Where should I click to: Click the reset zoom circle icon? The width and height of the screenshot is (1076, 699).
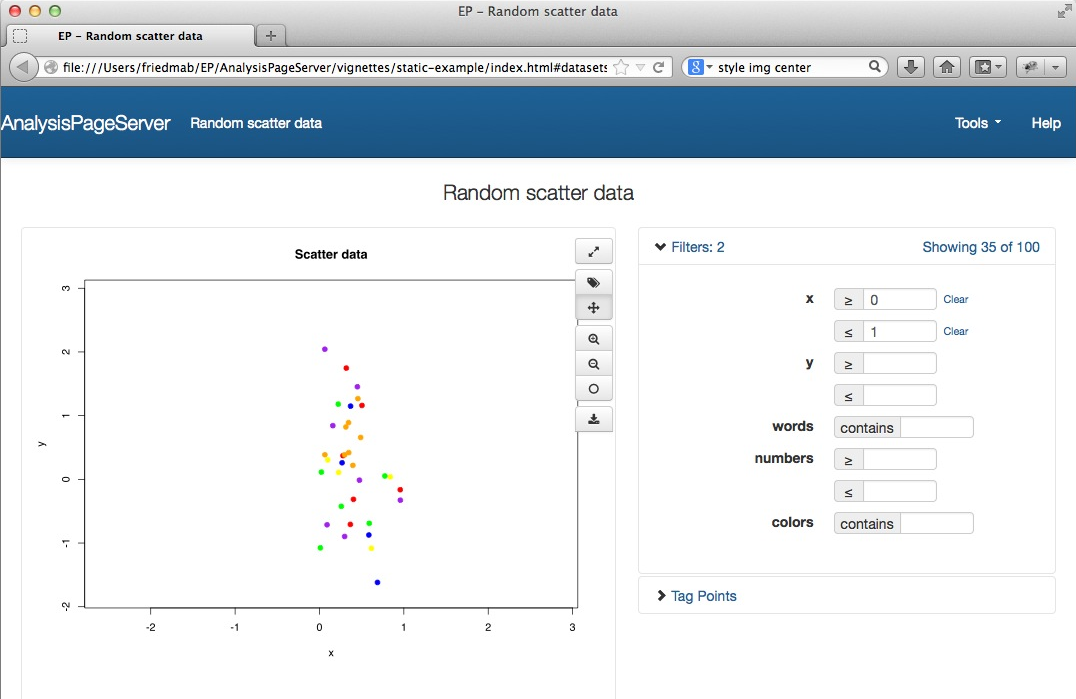click(594, 389)
